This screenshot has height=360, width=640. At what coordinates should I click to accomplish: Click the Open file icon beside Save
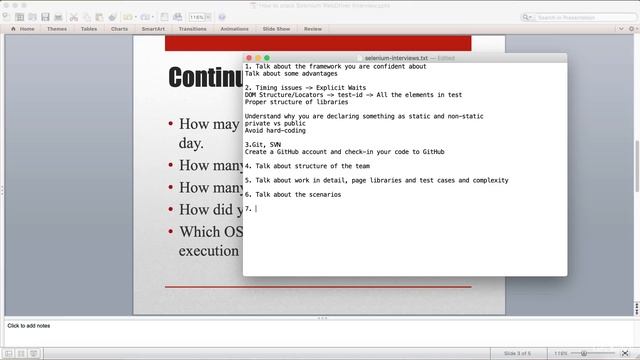coord(32,17)
